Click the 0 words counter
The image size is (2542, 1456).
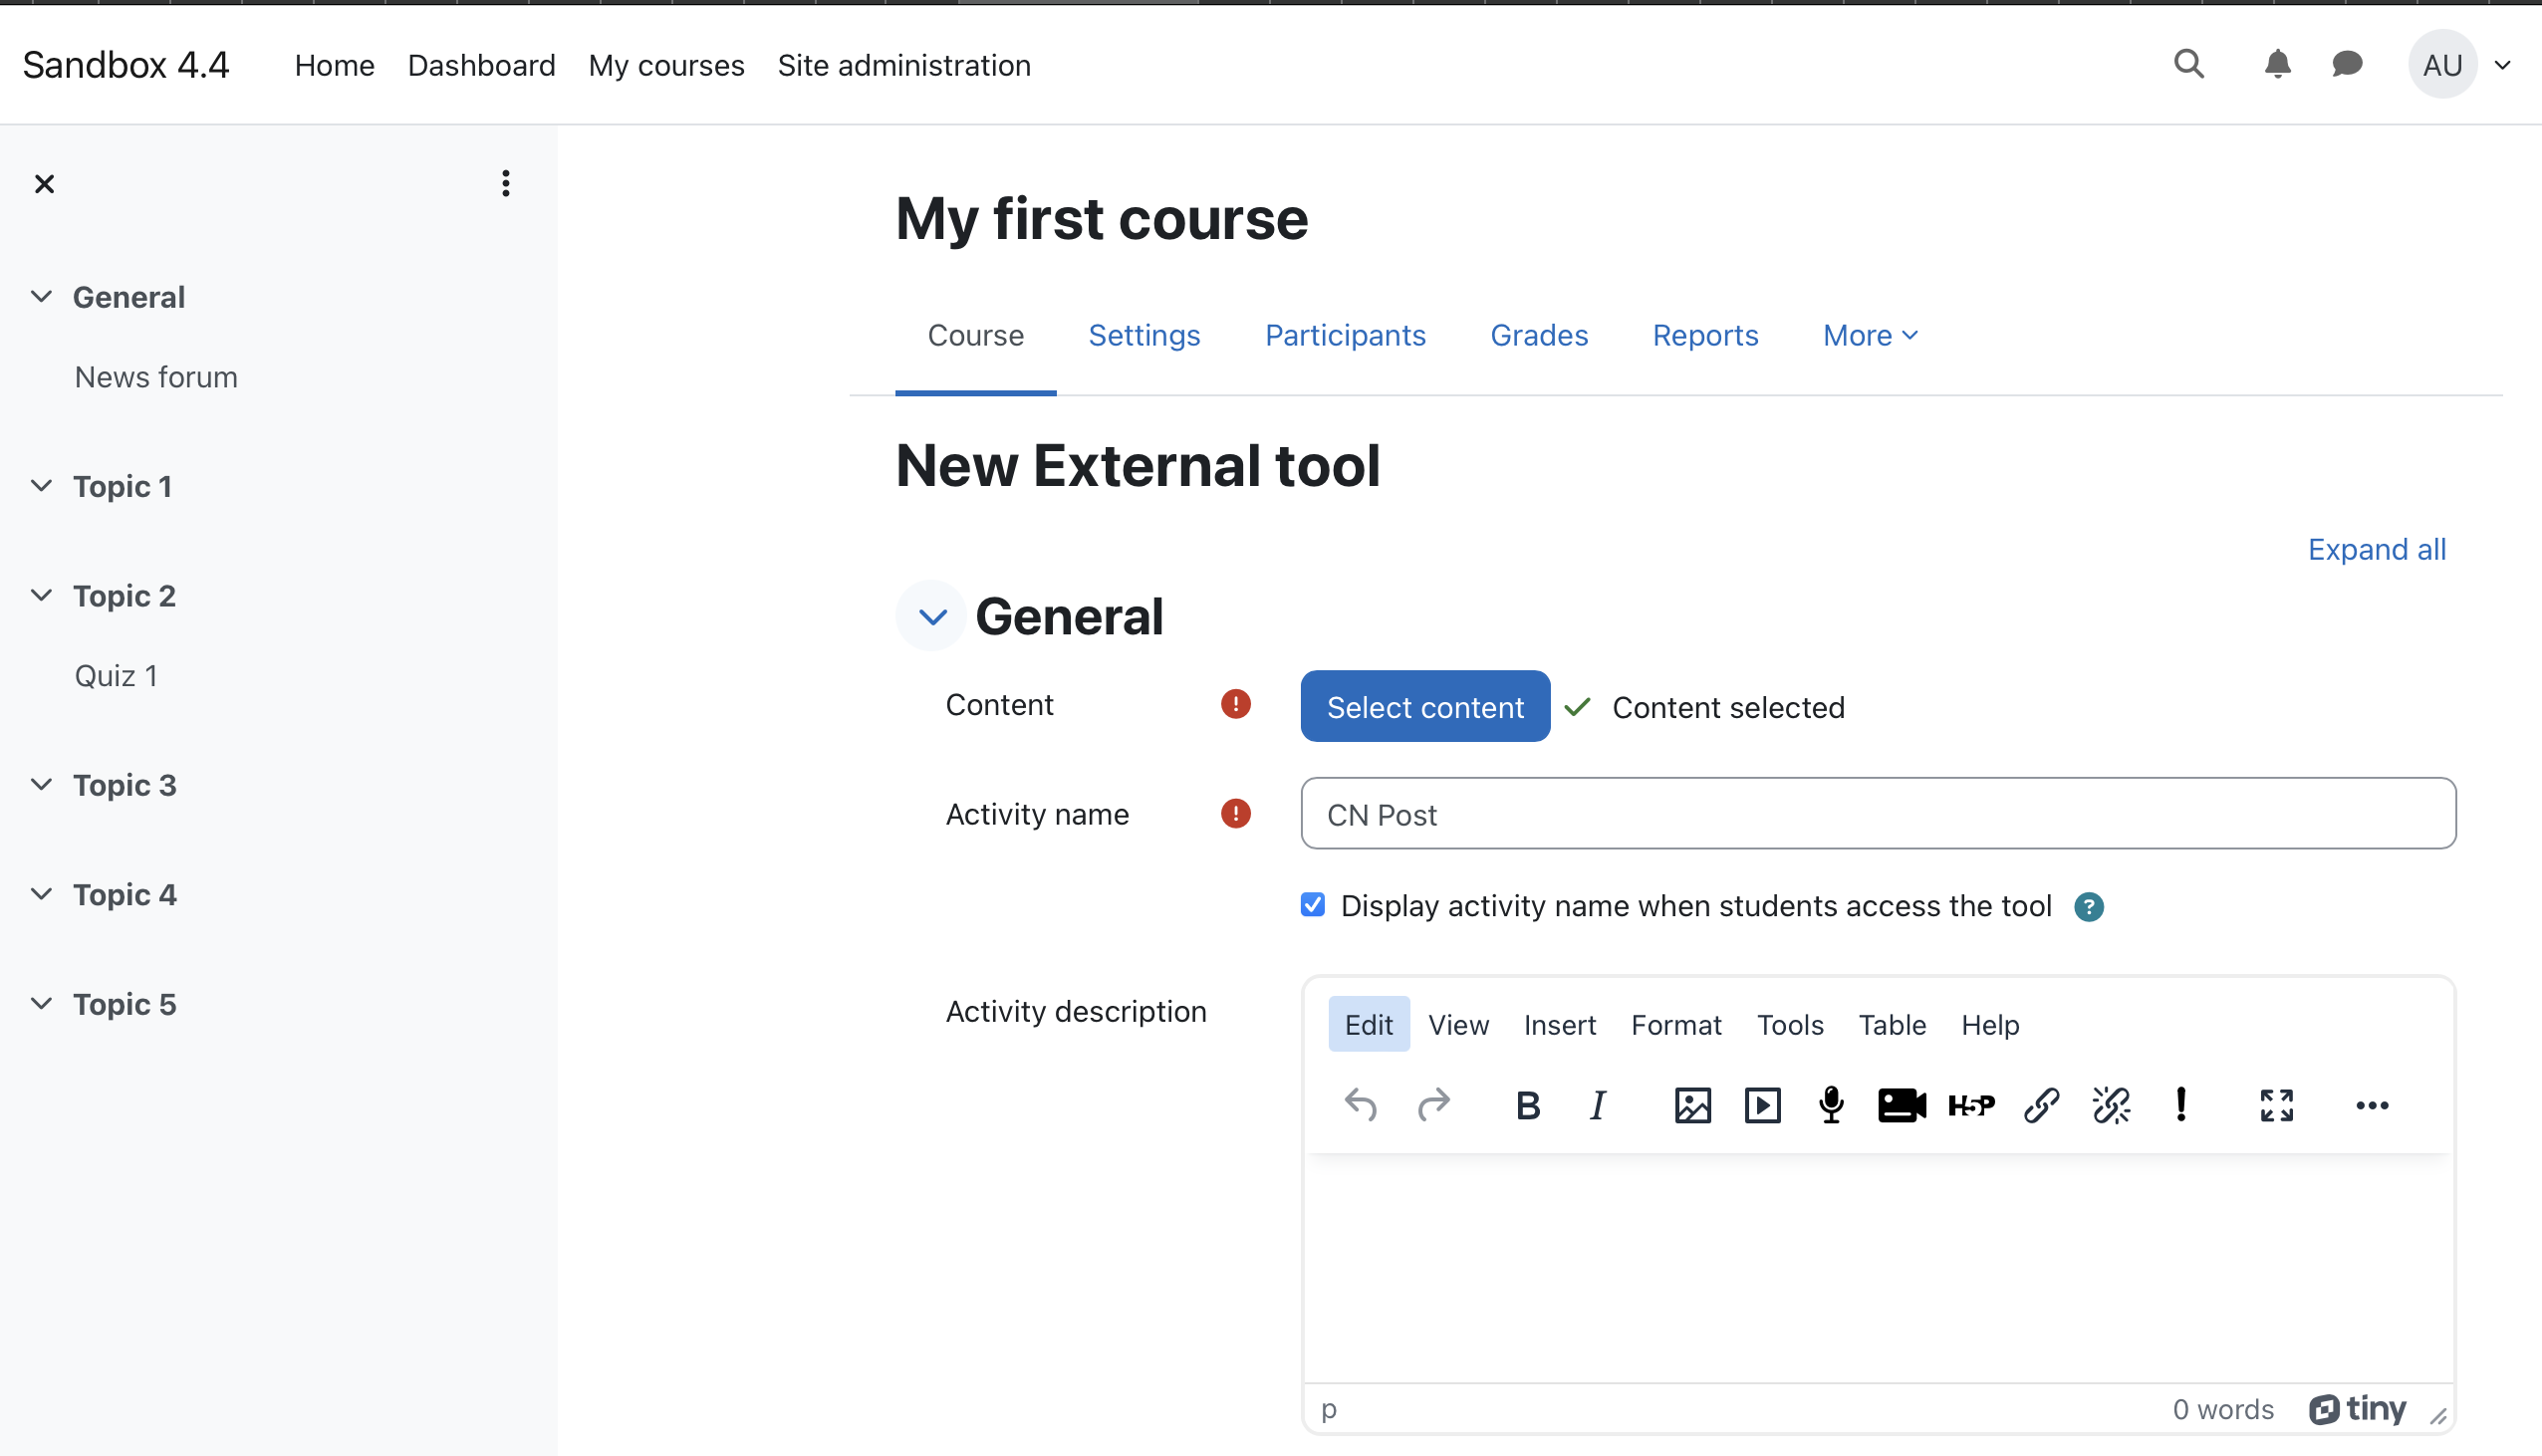pyautogui.click(x=2222, y=1408)
